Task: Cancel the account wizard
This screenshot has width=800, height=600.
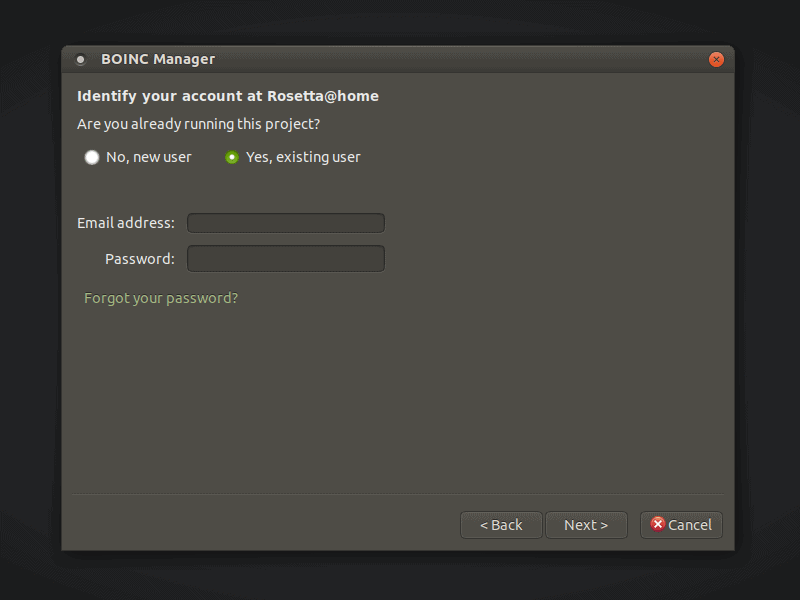Action: coord(681,525)
